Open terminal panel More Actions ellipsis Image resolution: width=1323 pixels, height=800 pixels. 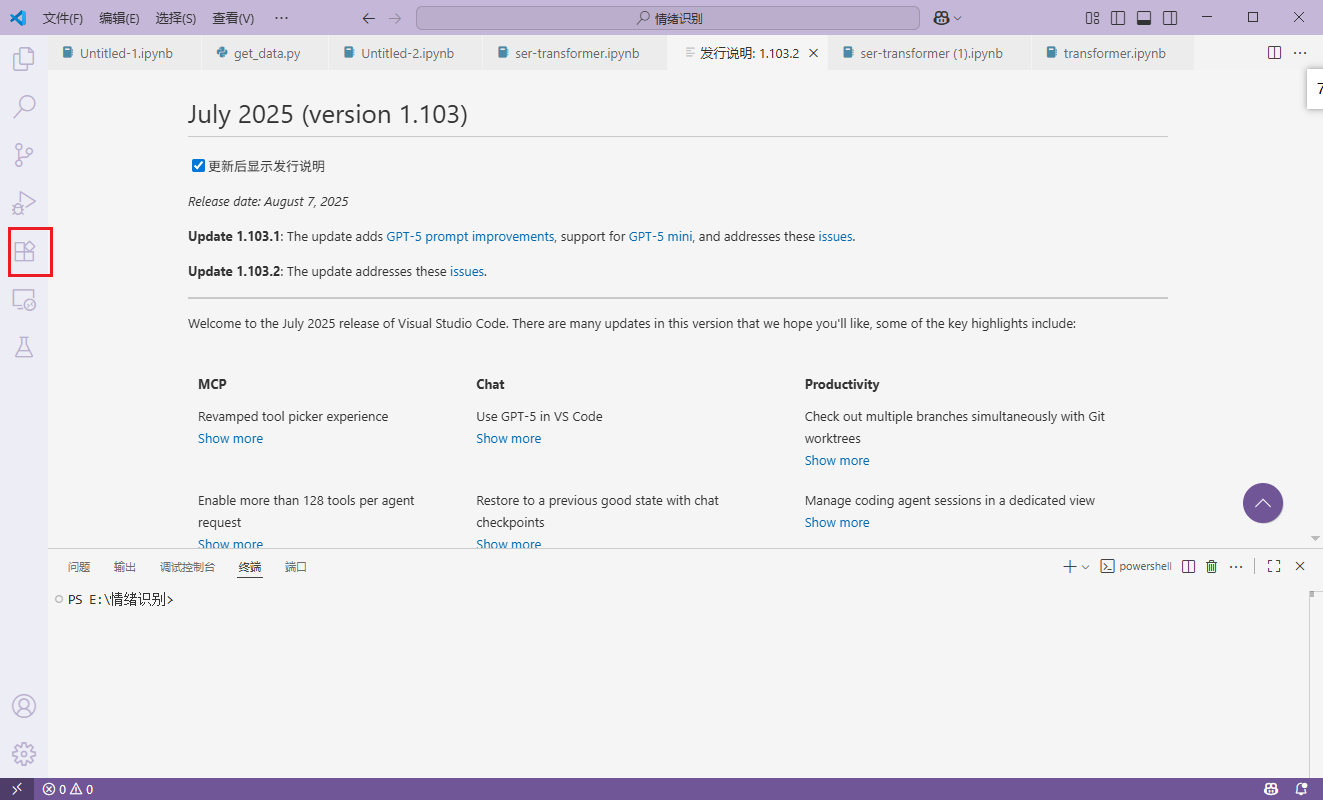[1236, 566]
